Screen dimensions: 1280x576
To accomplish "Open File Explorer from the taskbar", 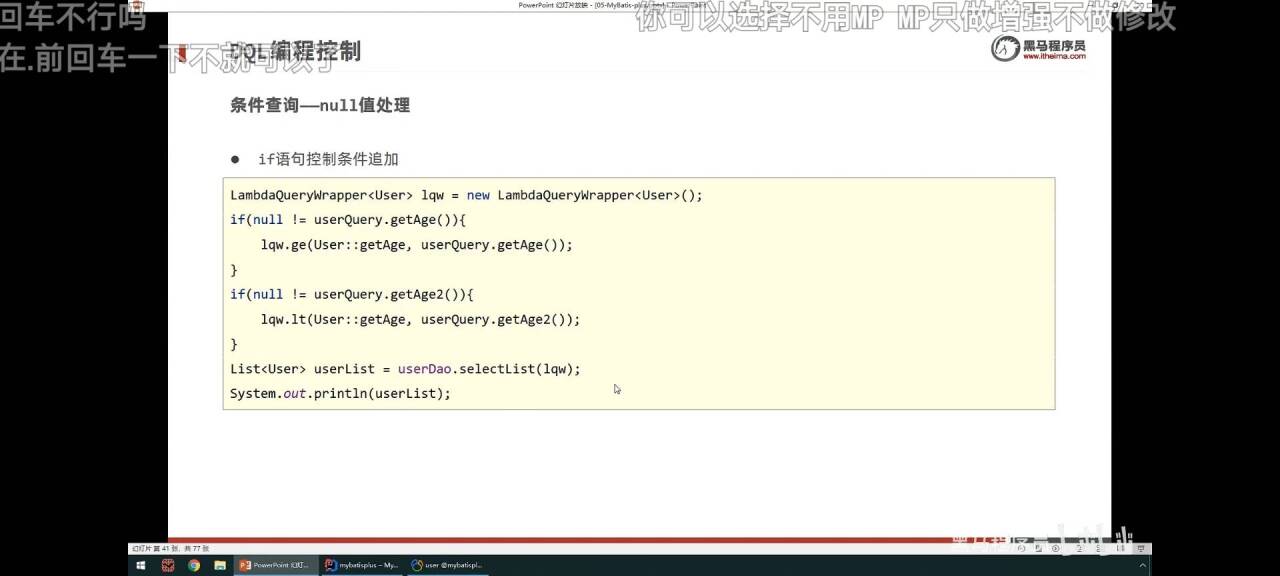I will tap(218, 565).
